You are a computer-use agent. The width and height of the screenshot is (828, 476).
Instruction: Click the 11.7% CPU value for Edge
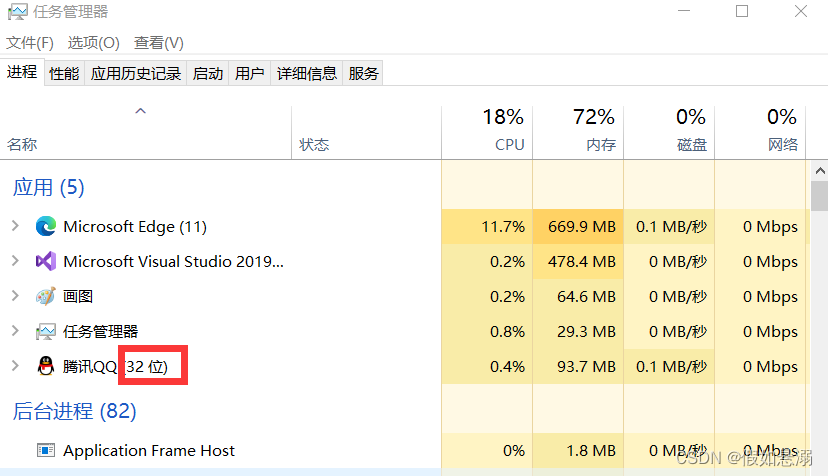point(503,227)
